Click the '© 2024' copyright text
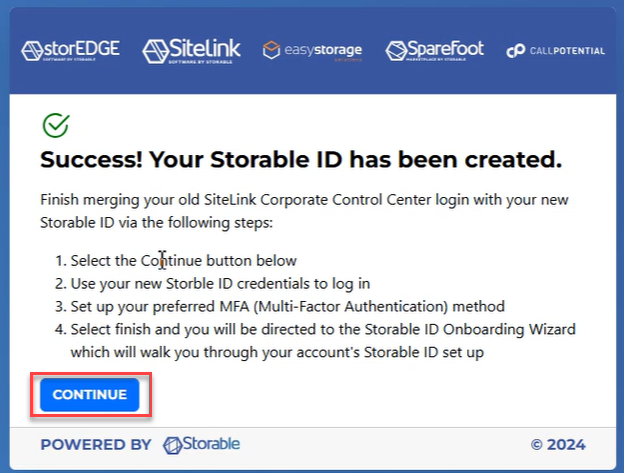Viewport: 624px width, 473px height. 558,445
